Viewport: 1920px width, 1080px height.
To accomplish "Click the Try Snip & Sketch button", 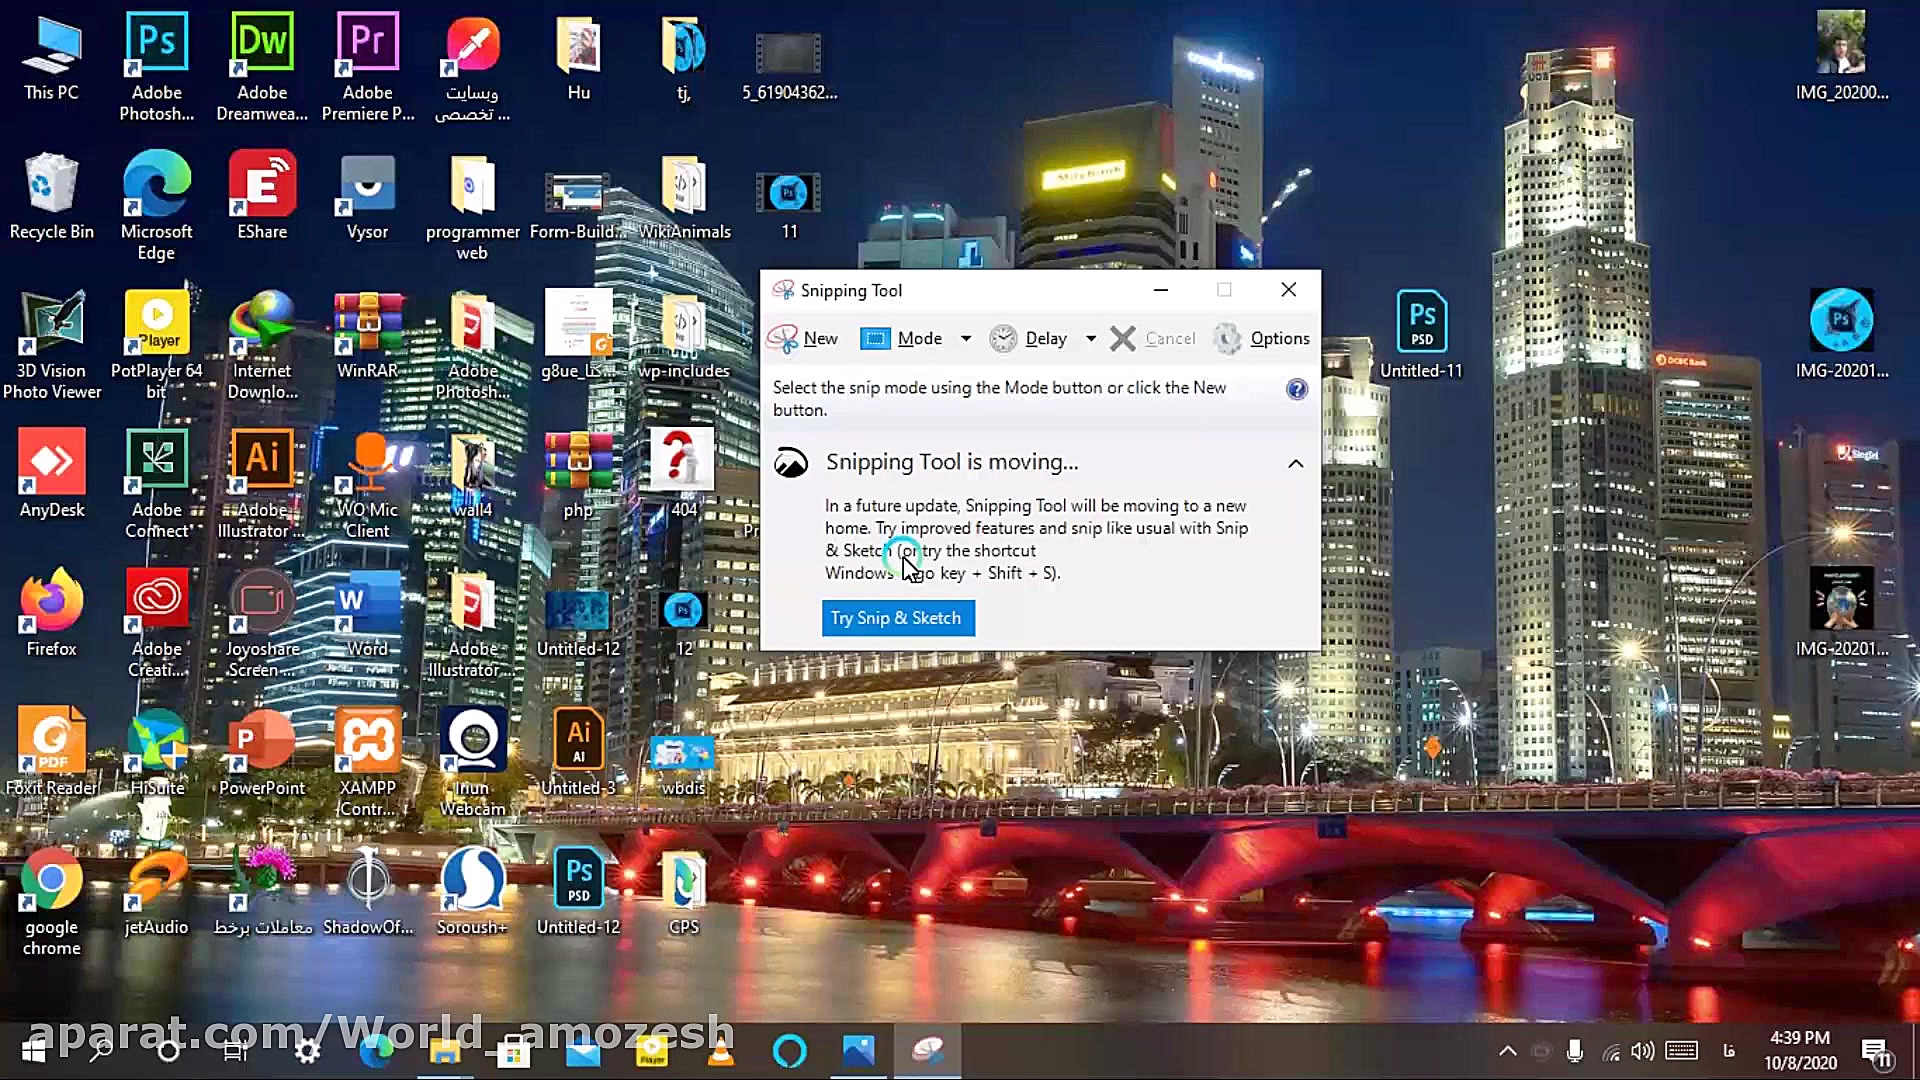I will coord(897,618).
